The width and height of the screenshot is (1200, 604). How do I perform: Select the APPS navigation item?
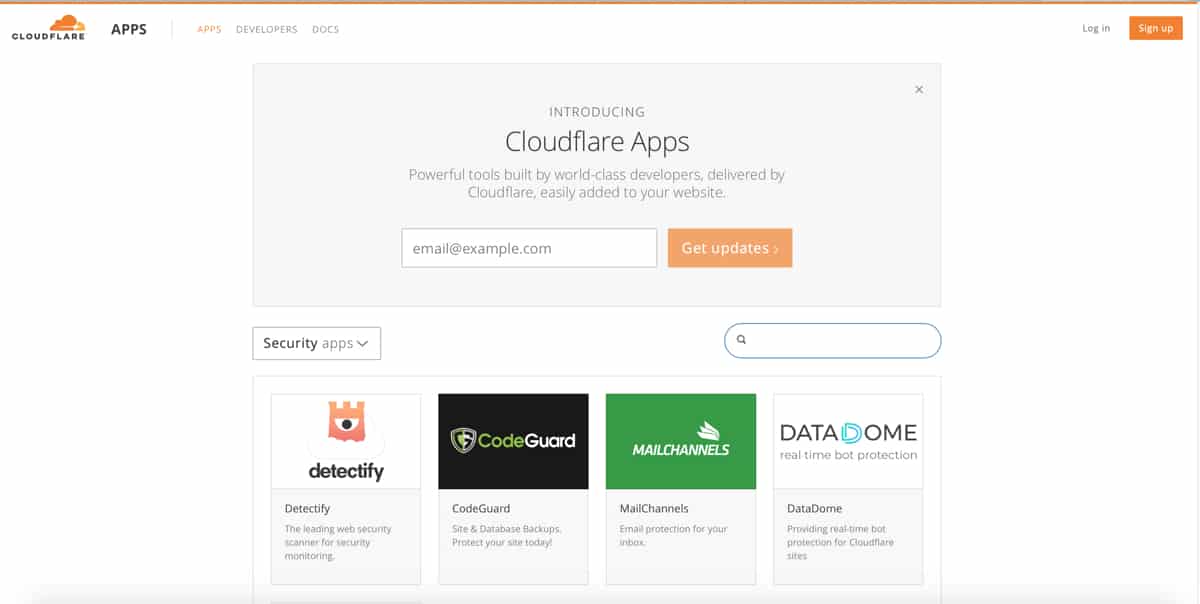209,29
